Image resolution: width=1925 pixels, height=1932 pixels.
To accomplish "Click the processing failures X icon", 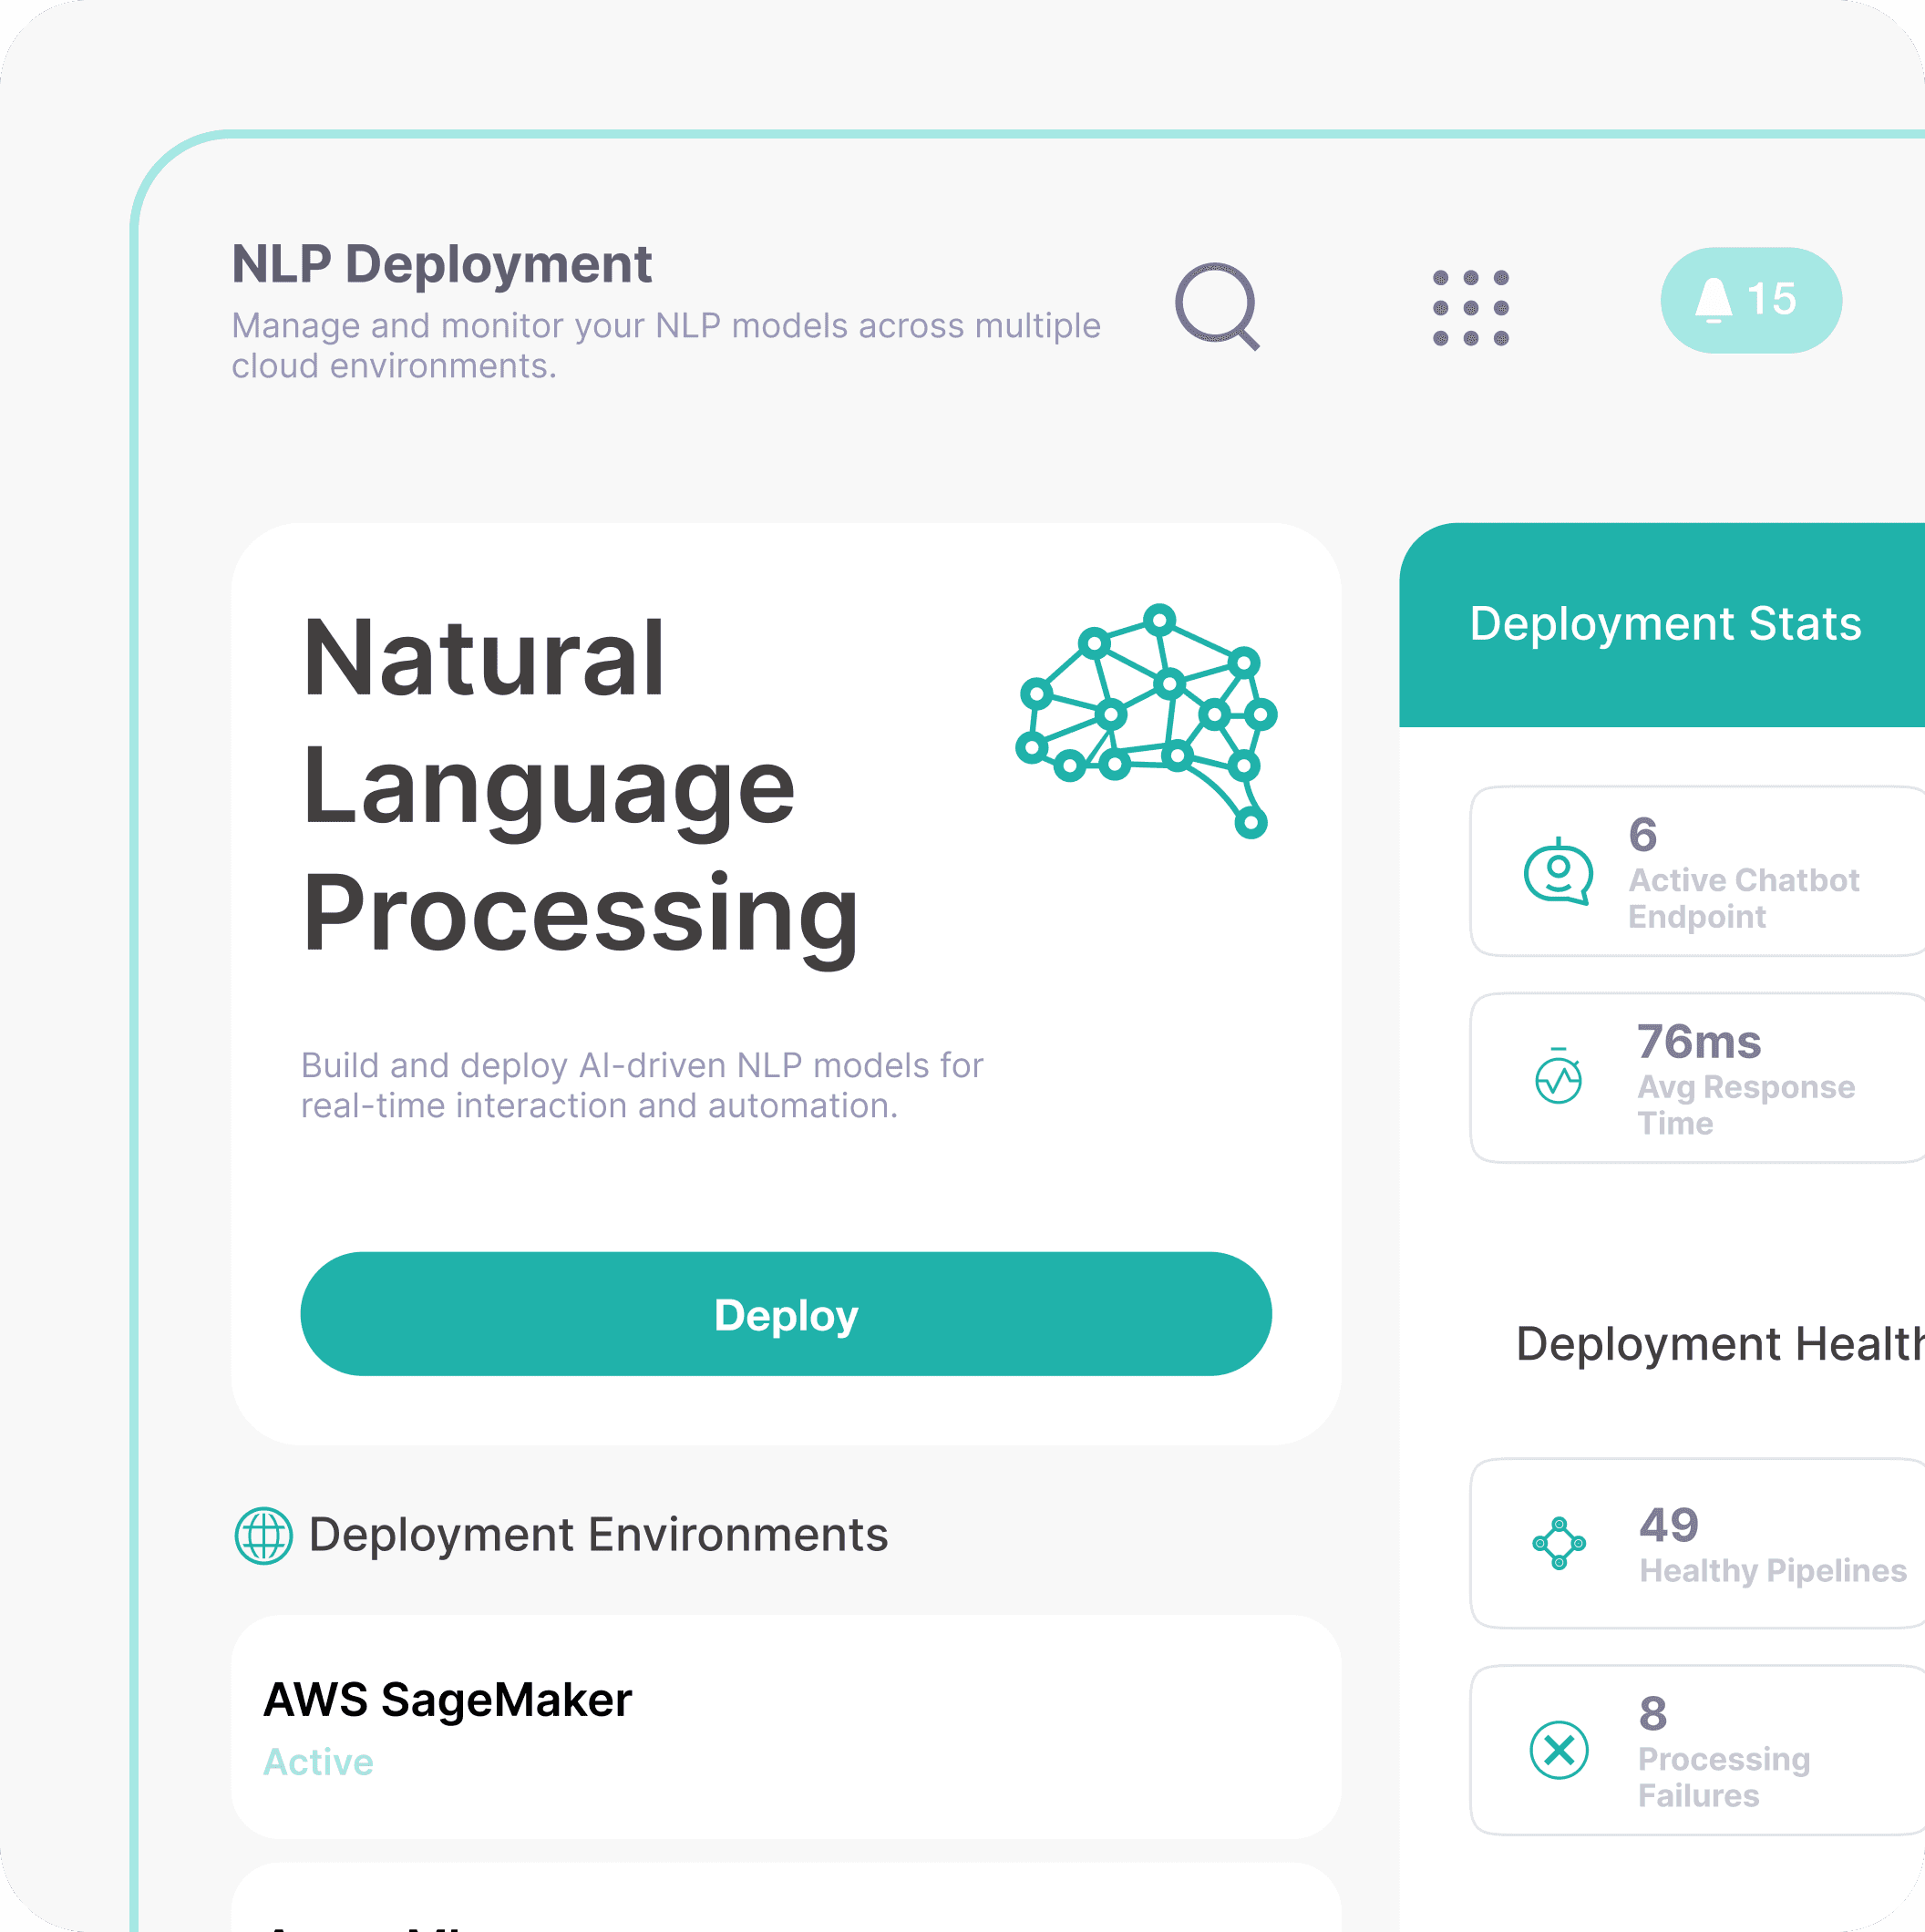I will [x=1558, y=1750].
